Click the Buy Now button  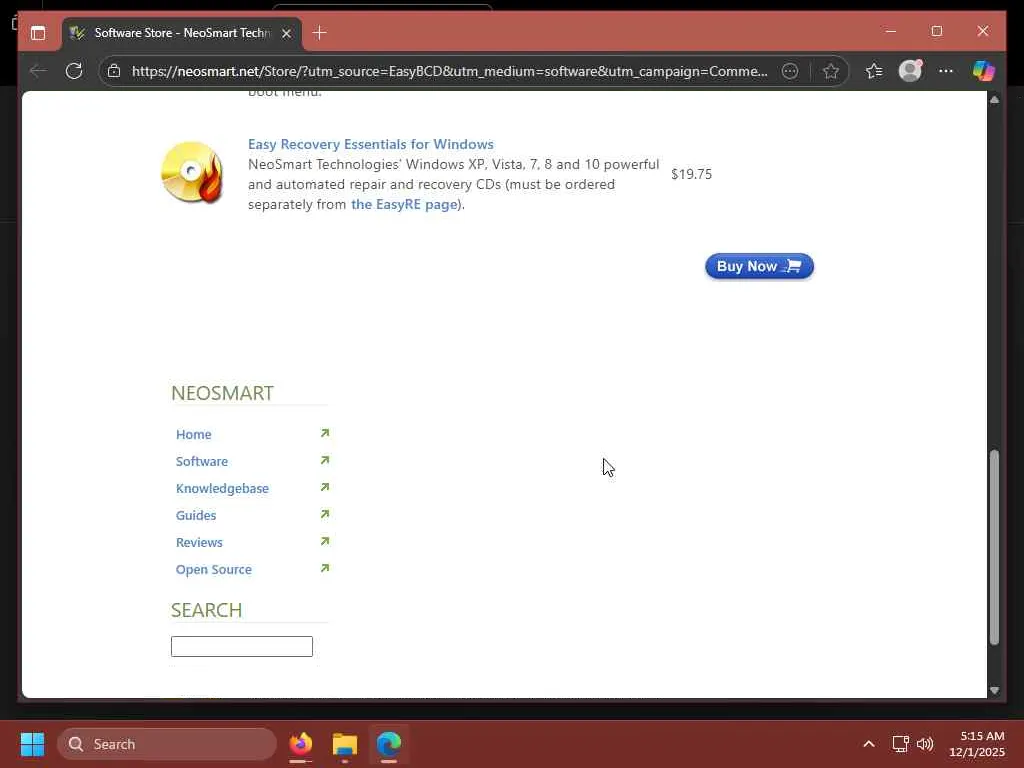tap(759, 266)
